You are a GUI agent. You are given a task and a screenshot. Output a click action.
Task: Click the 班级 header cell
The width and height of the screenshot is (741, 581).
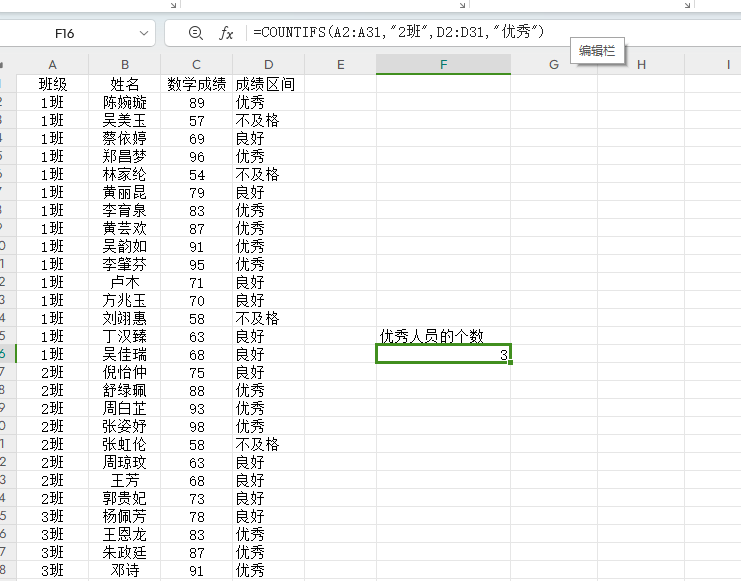coord(52,84)
